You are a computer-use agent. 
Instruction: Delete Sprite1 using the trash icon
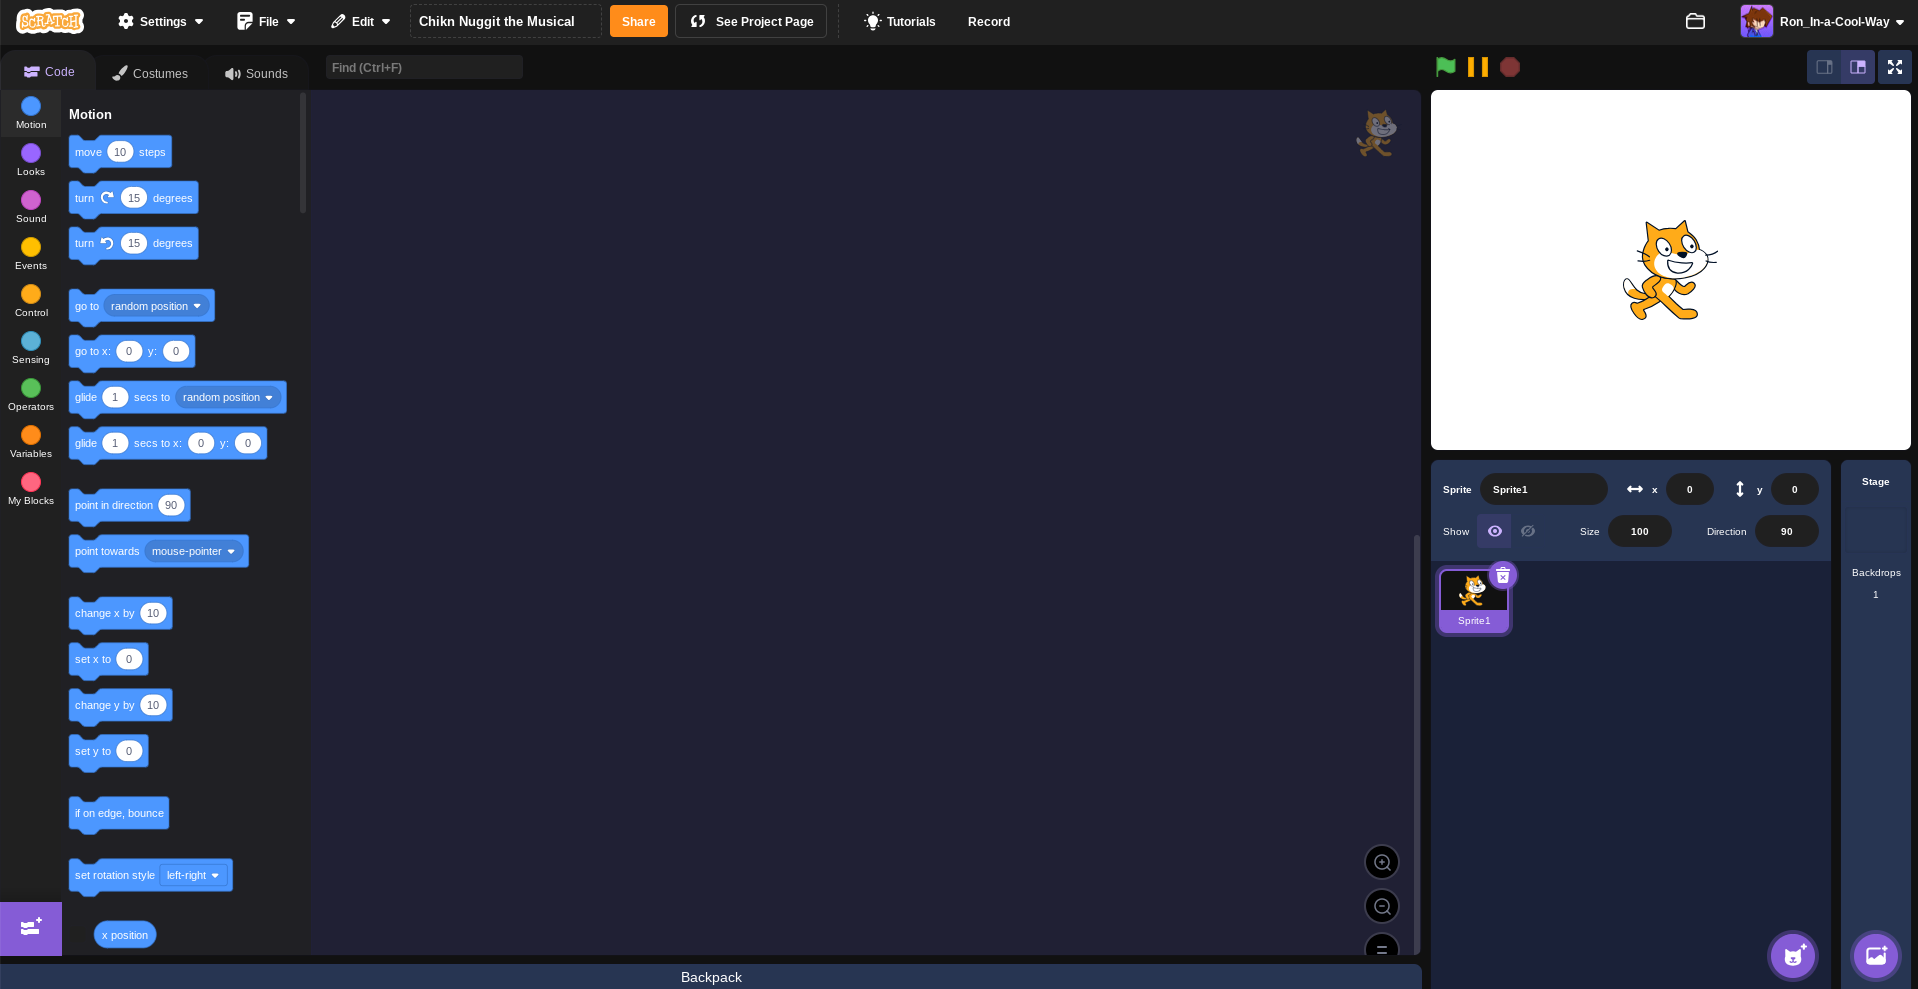1503,574
